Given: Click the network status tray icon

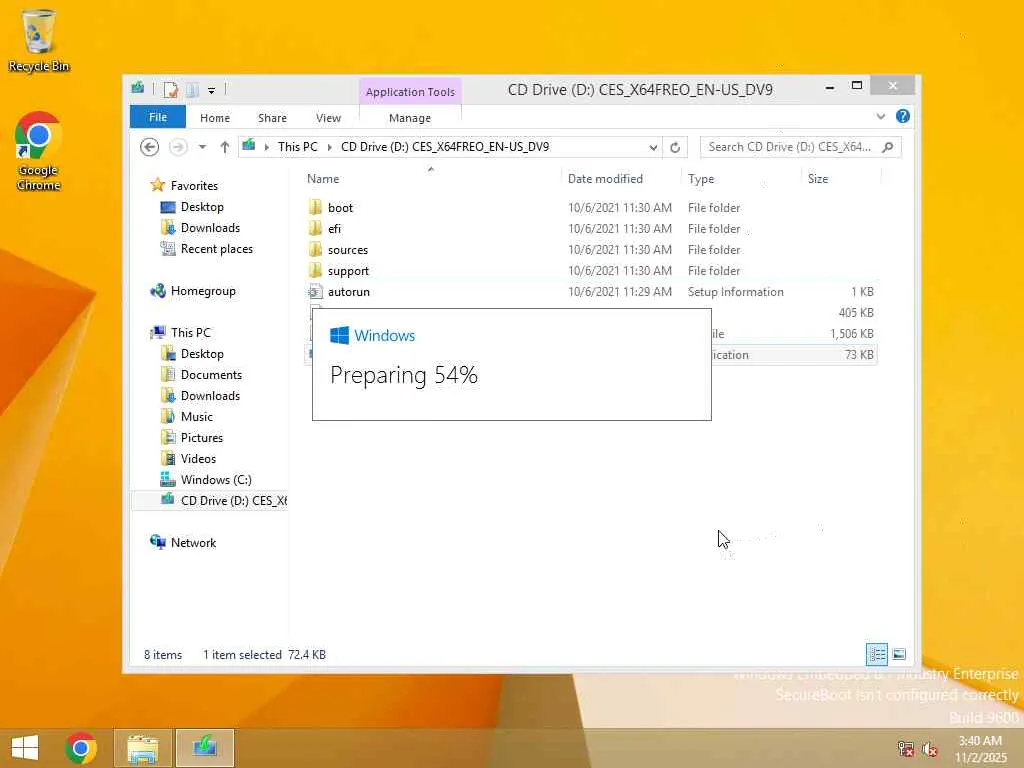Looking at the screenshot, I should (906, 749).
